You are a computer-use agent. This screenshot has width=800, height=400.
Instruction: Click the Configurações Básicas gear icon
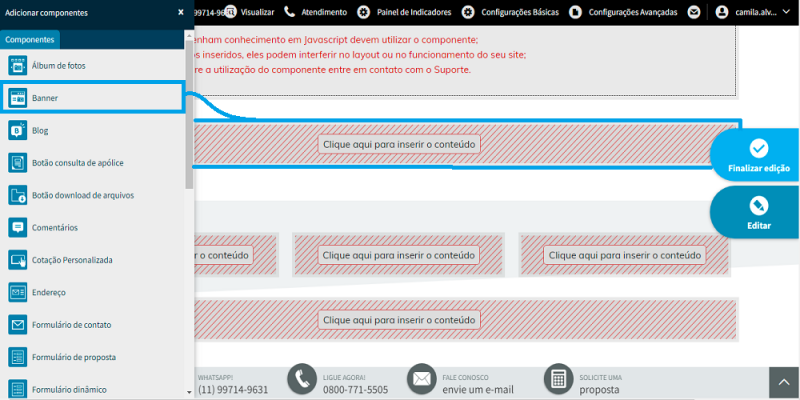(468, 12)
